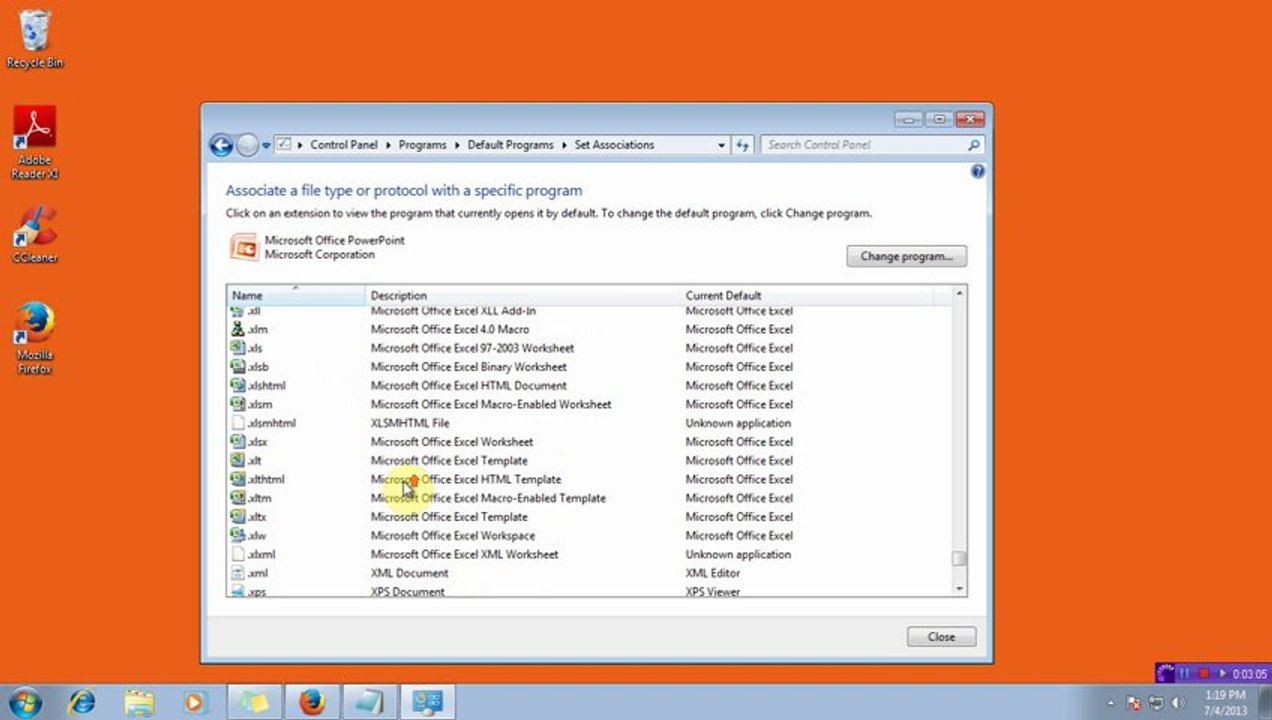
Task: Select the .xls extension icon
Action: [x=237, y=348]
